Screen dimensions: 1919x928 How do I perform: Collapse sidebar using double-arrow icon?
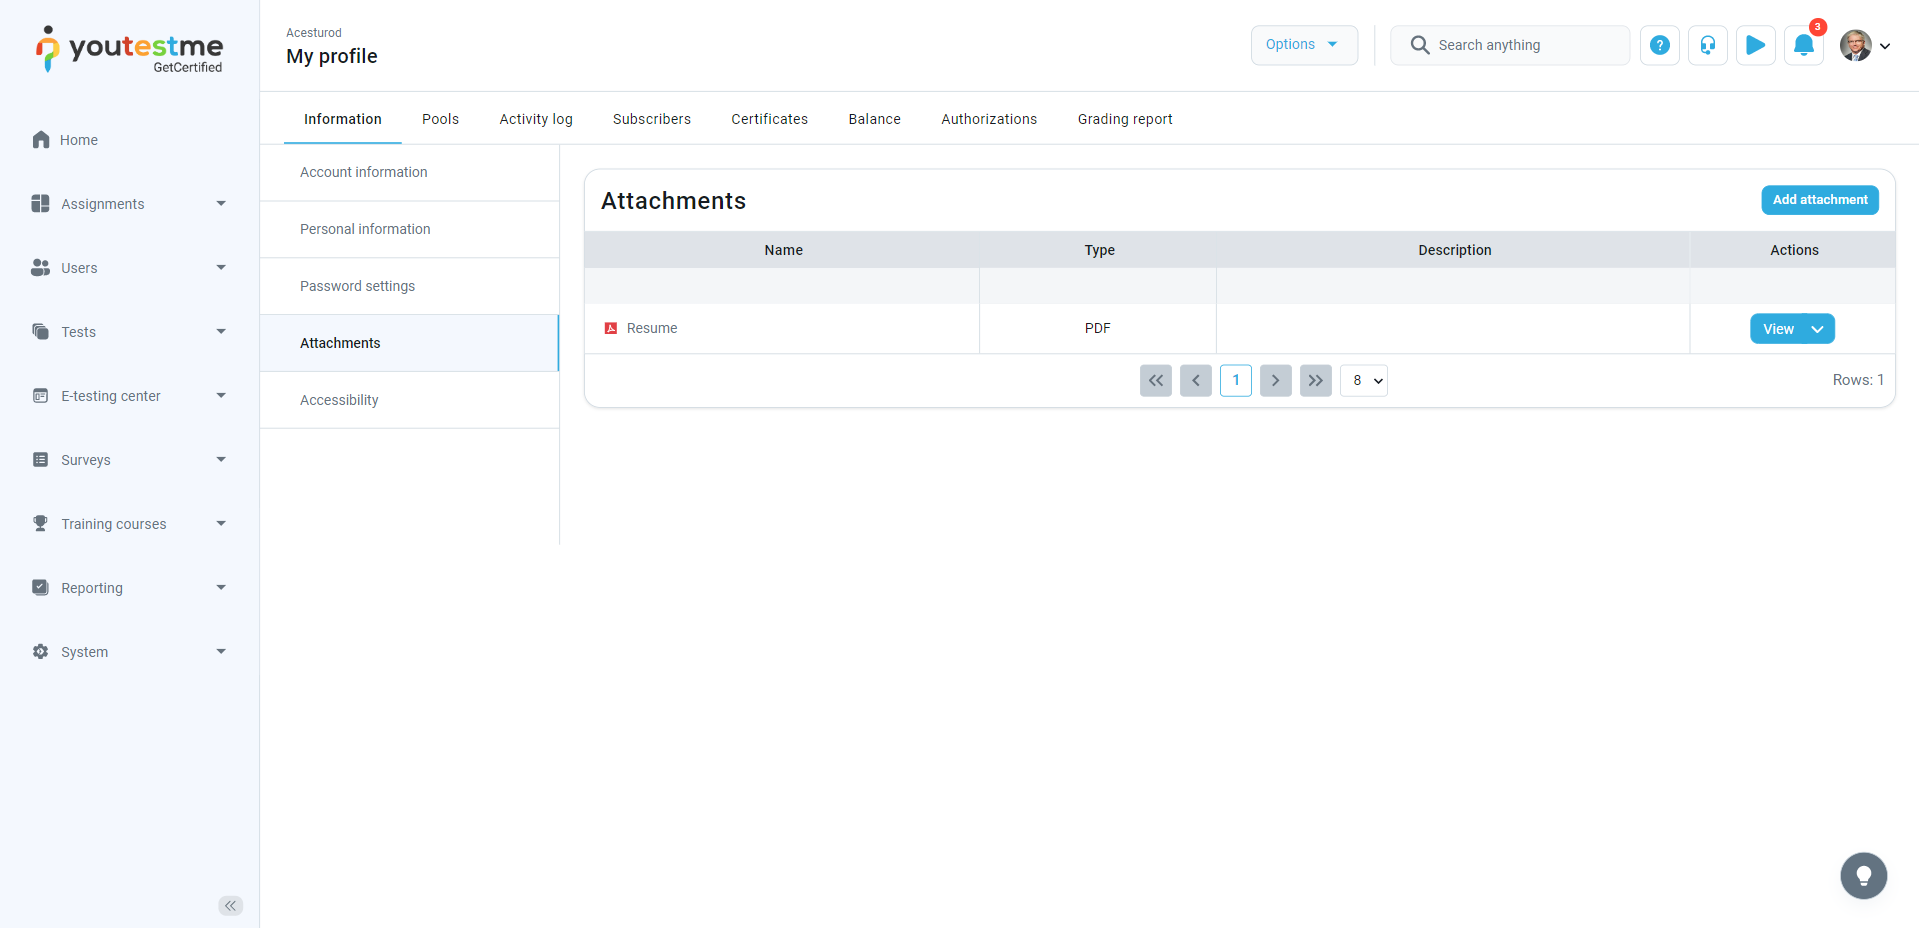pos(230,906)
